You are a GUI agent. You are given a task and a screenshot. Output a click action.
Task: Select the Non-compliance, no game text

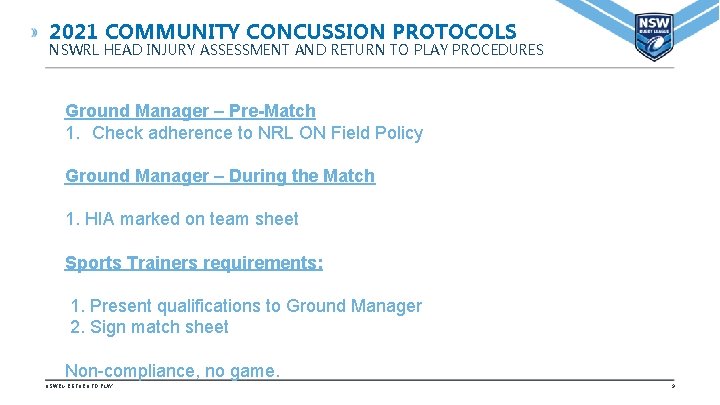[x=172, y=371]
